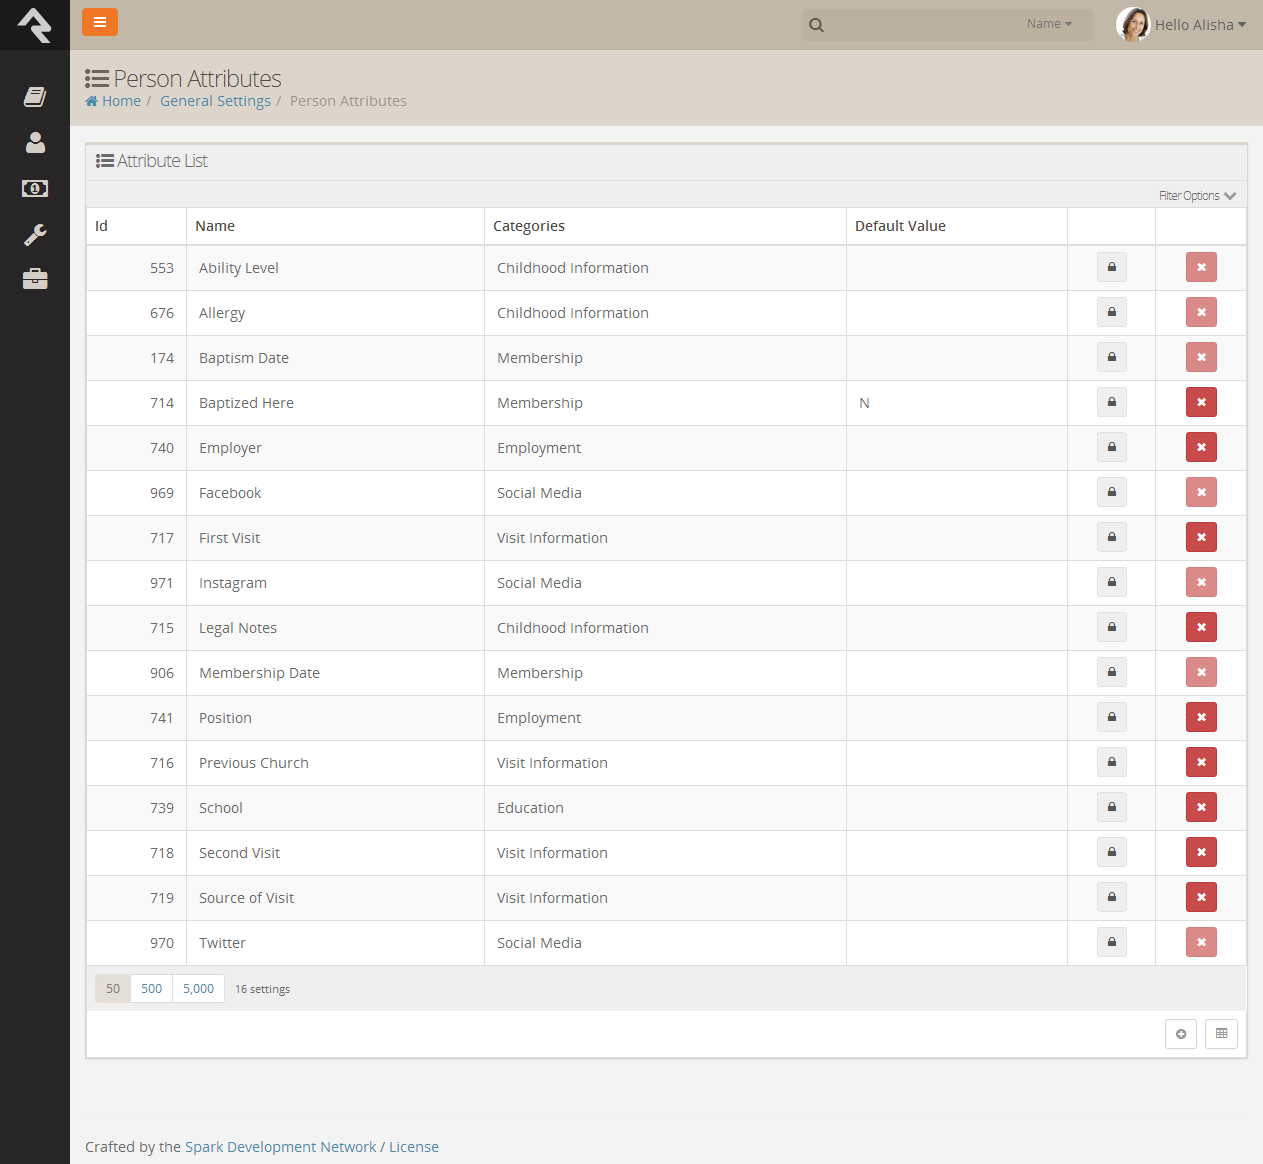Delete the Employer attribute row
Screen dimensions: 1263x1164
pyautogui.click(x=1201, y=447)
